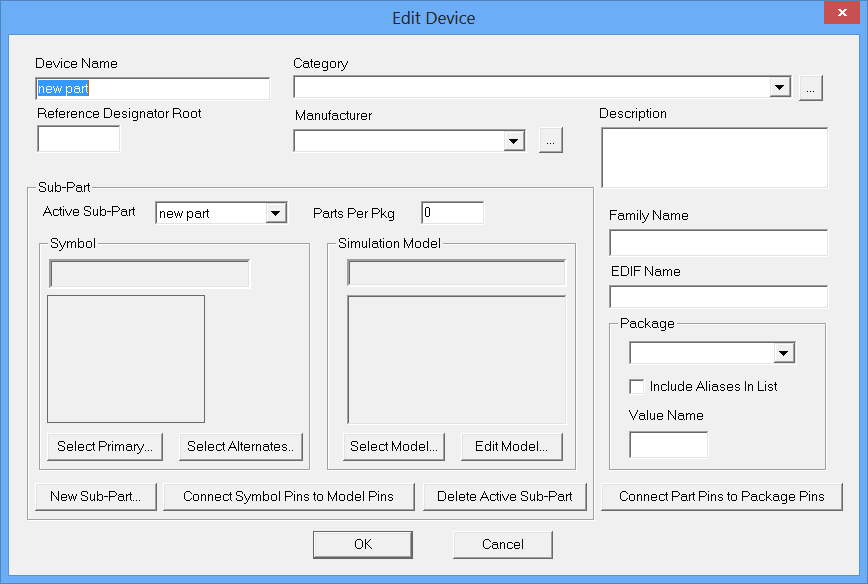
Task: Click the Parts Per Pkg input field
Action: point(452,213)
